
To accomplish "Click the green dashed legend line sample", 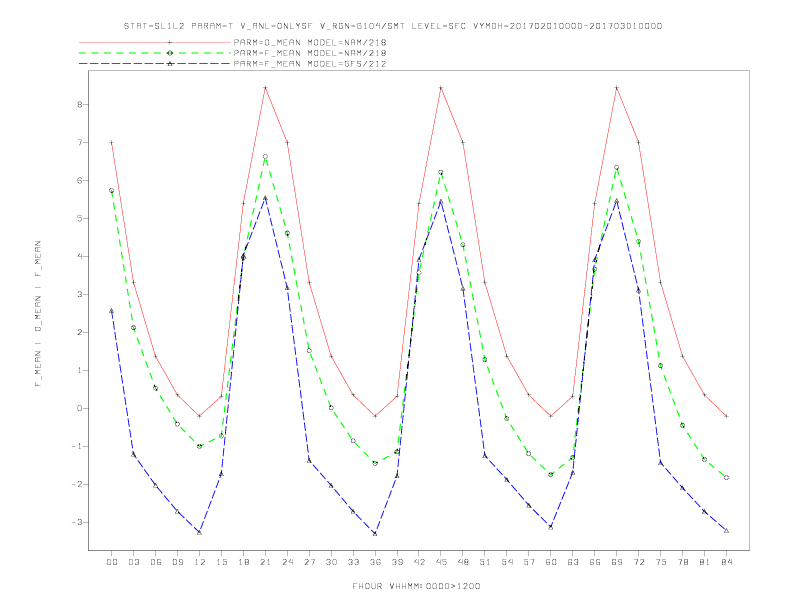I will pos(155,53).
